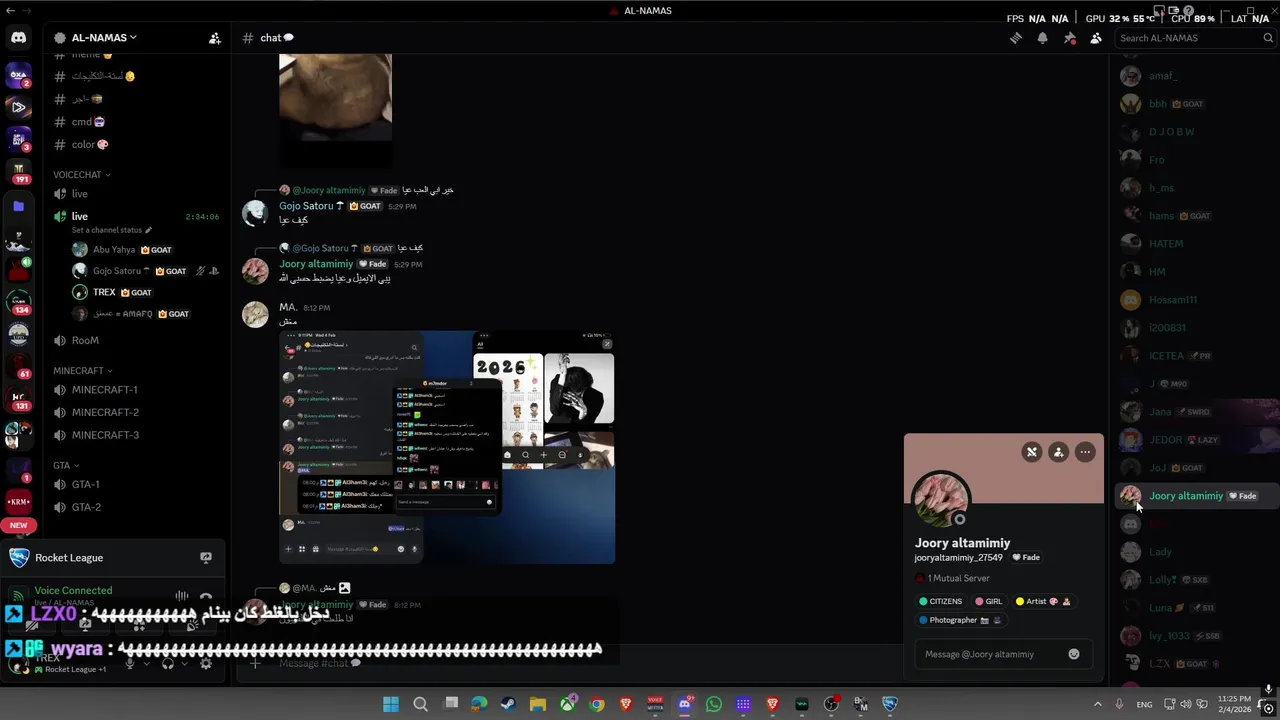Viewport: 1280px width, 720px height.
Task: Click '1 Mutual Server' in profile popout
Action: point(958,578)
